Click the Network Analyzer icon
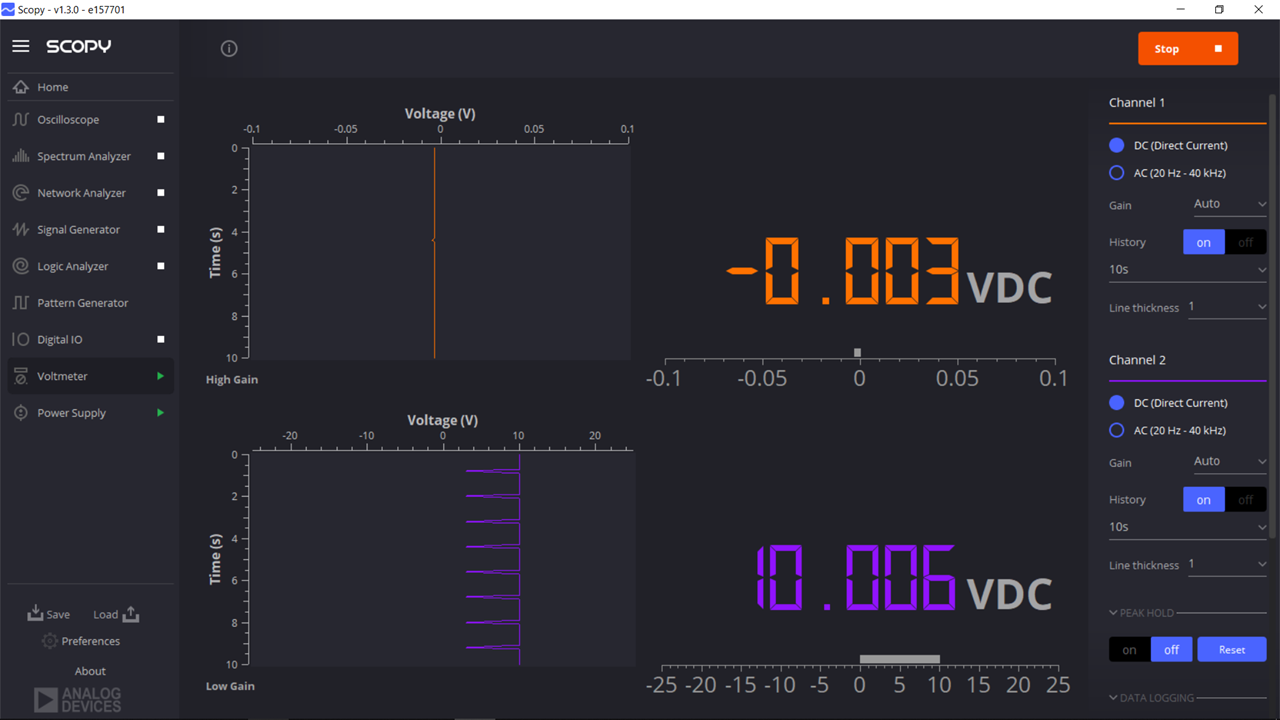This screenshot has width=1280, height=720. click(x=21, y=193)
